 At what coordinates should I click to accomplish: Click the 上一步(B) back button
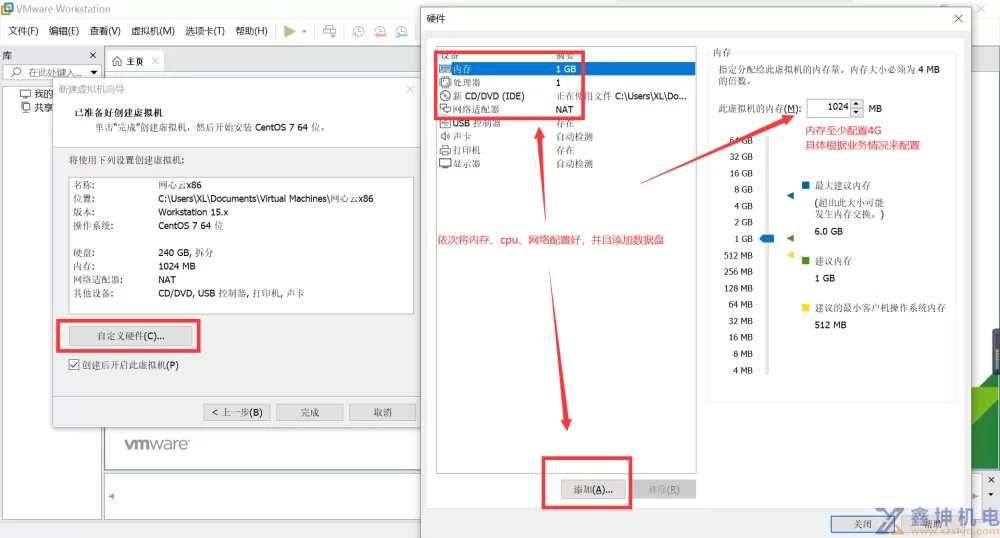(x=237, y=412)
